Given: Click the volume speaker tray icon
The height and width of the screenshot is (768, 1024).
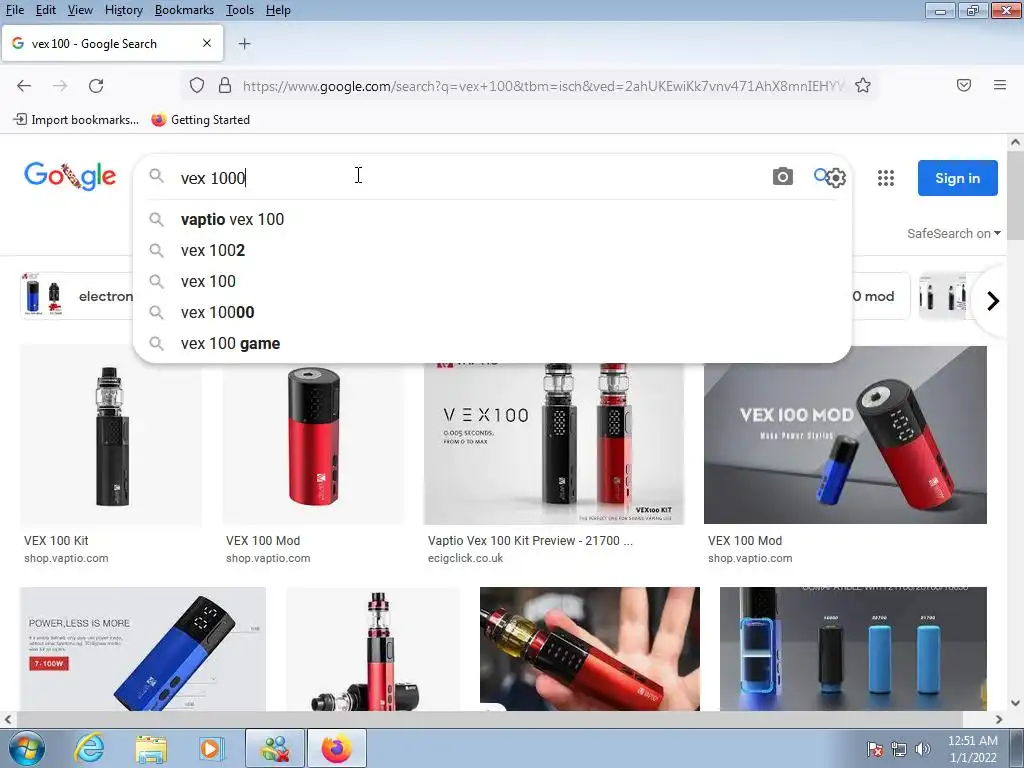Looking at the screenshot, I should (x=923, y=748).
